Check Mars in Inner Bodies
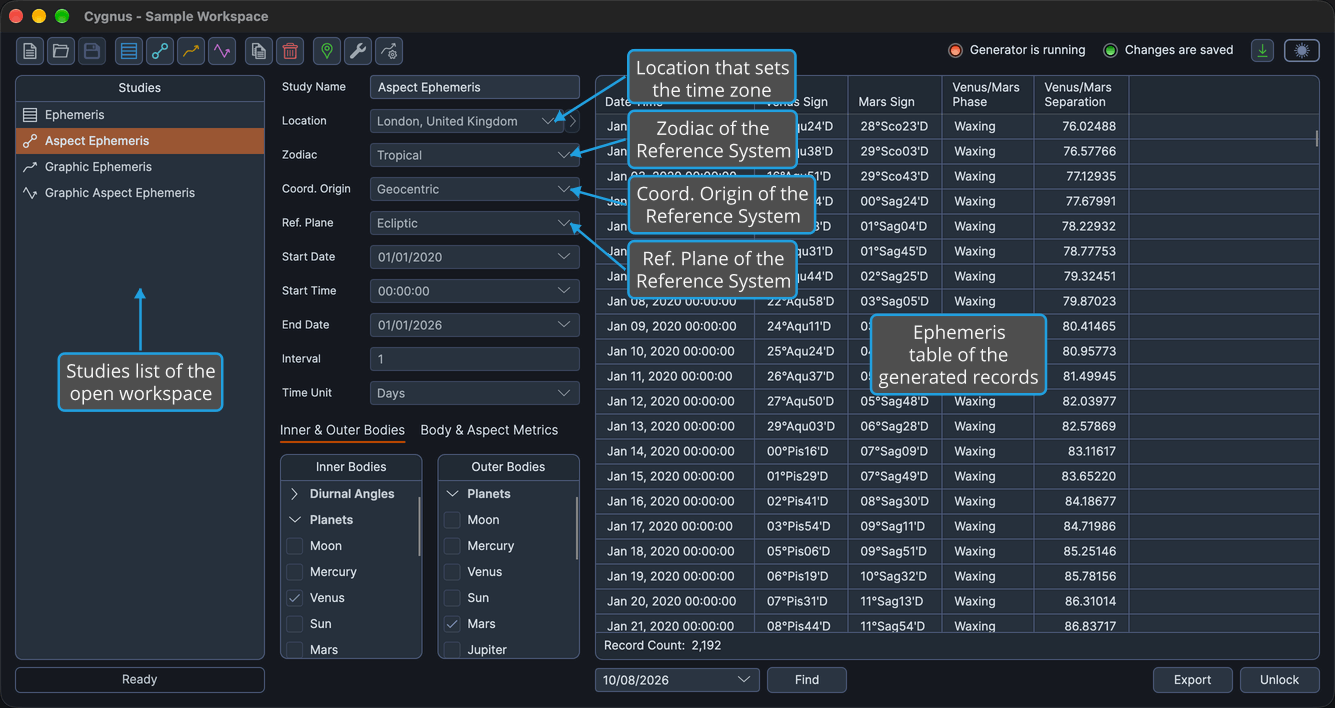 pos(295,650)
